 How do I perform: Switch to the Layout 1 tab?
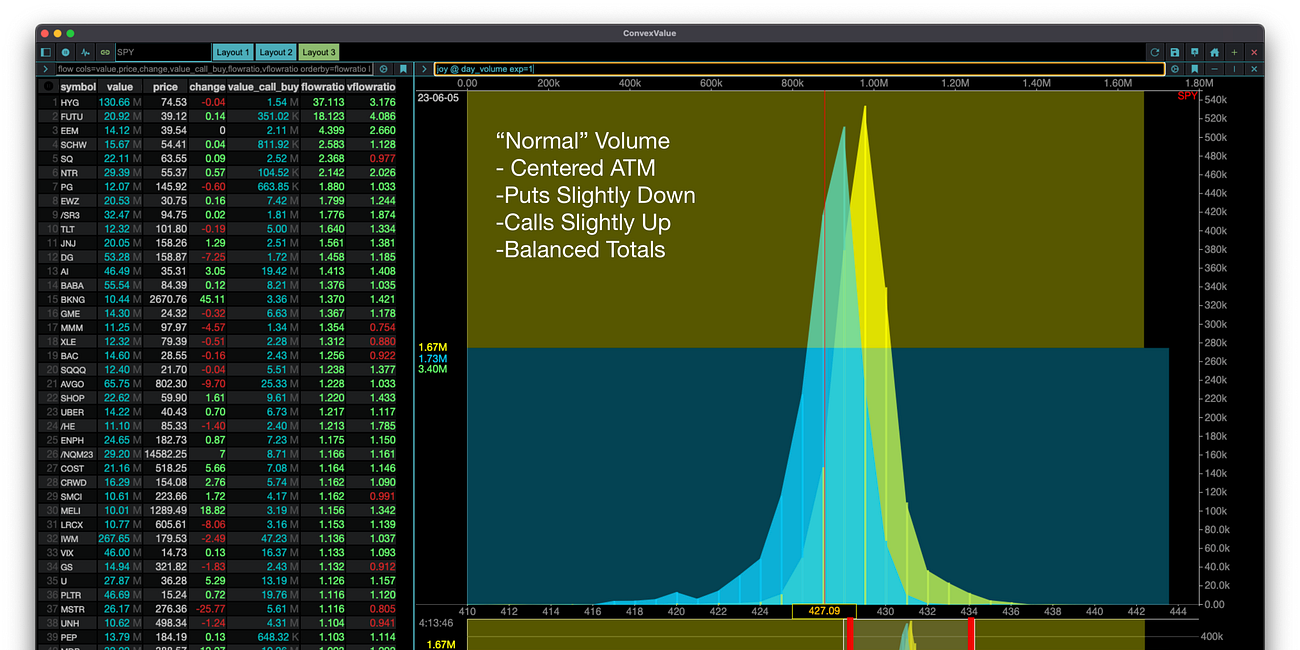233,52
